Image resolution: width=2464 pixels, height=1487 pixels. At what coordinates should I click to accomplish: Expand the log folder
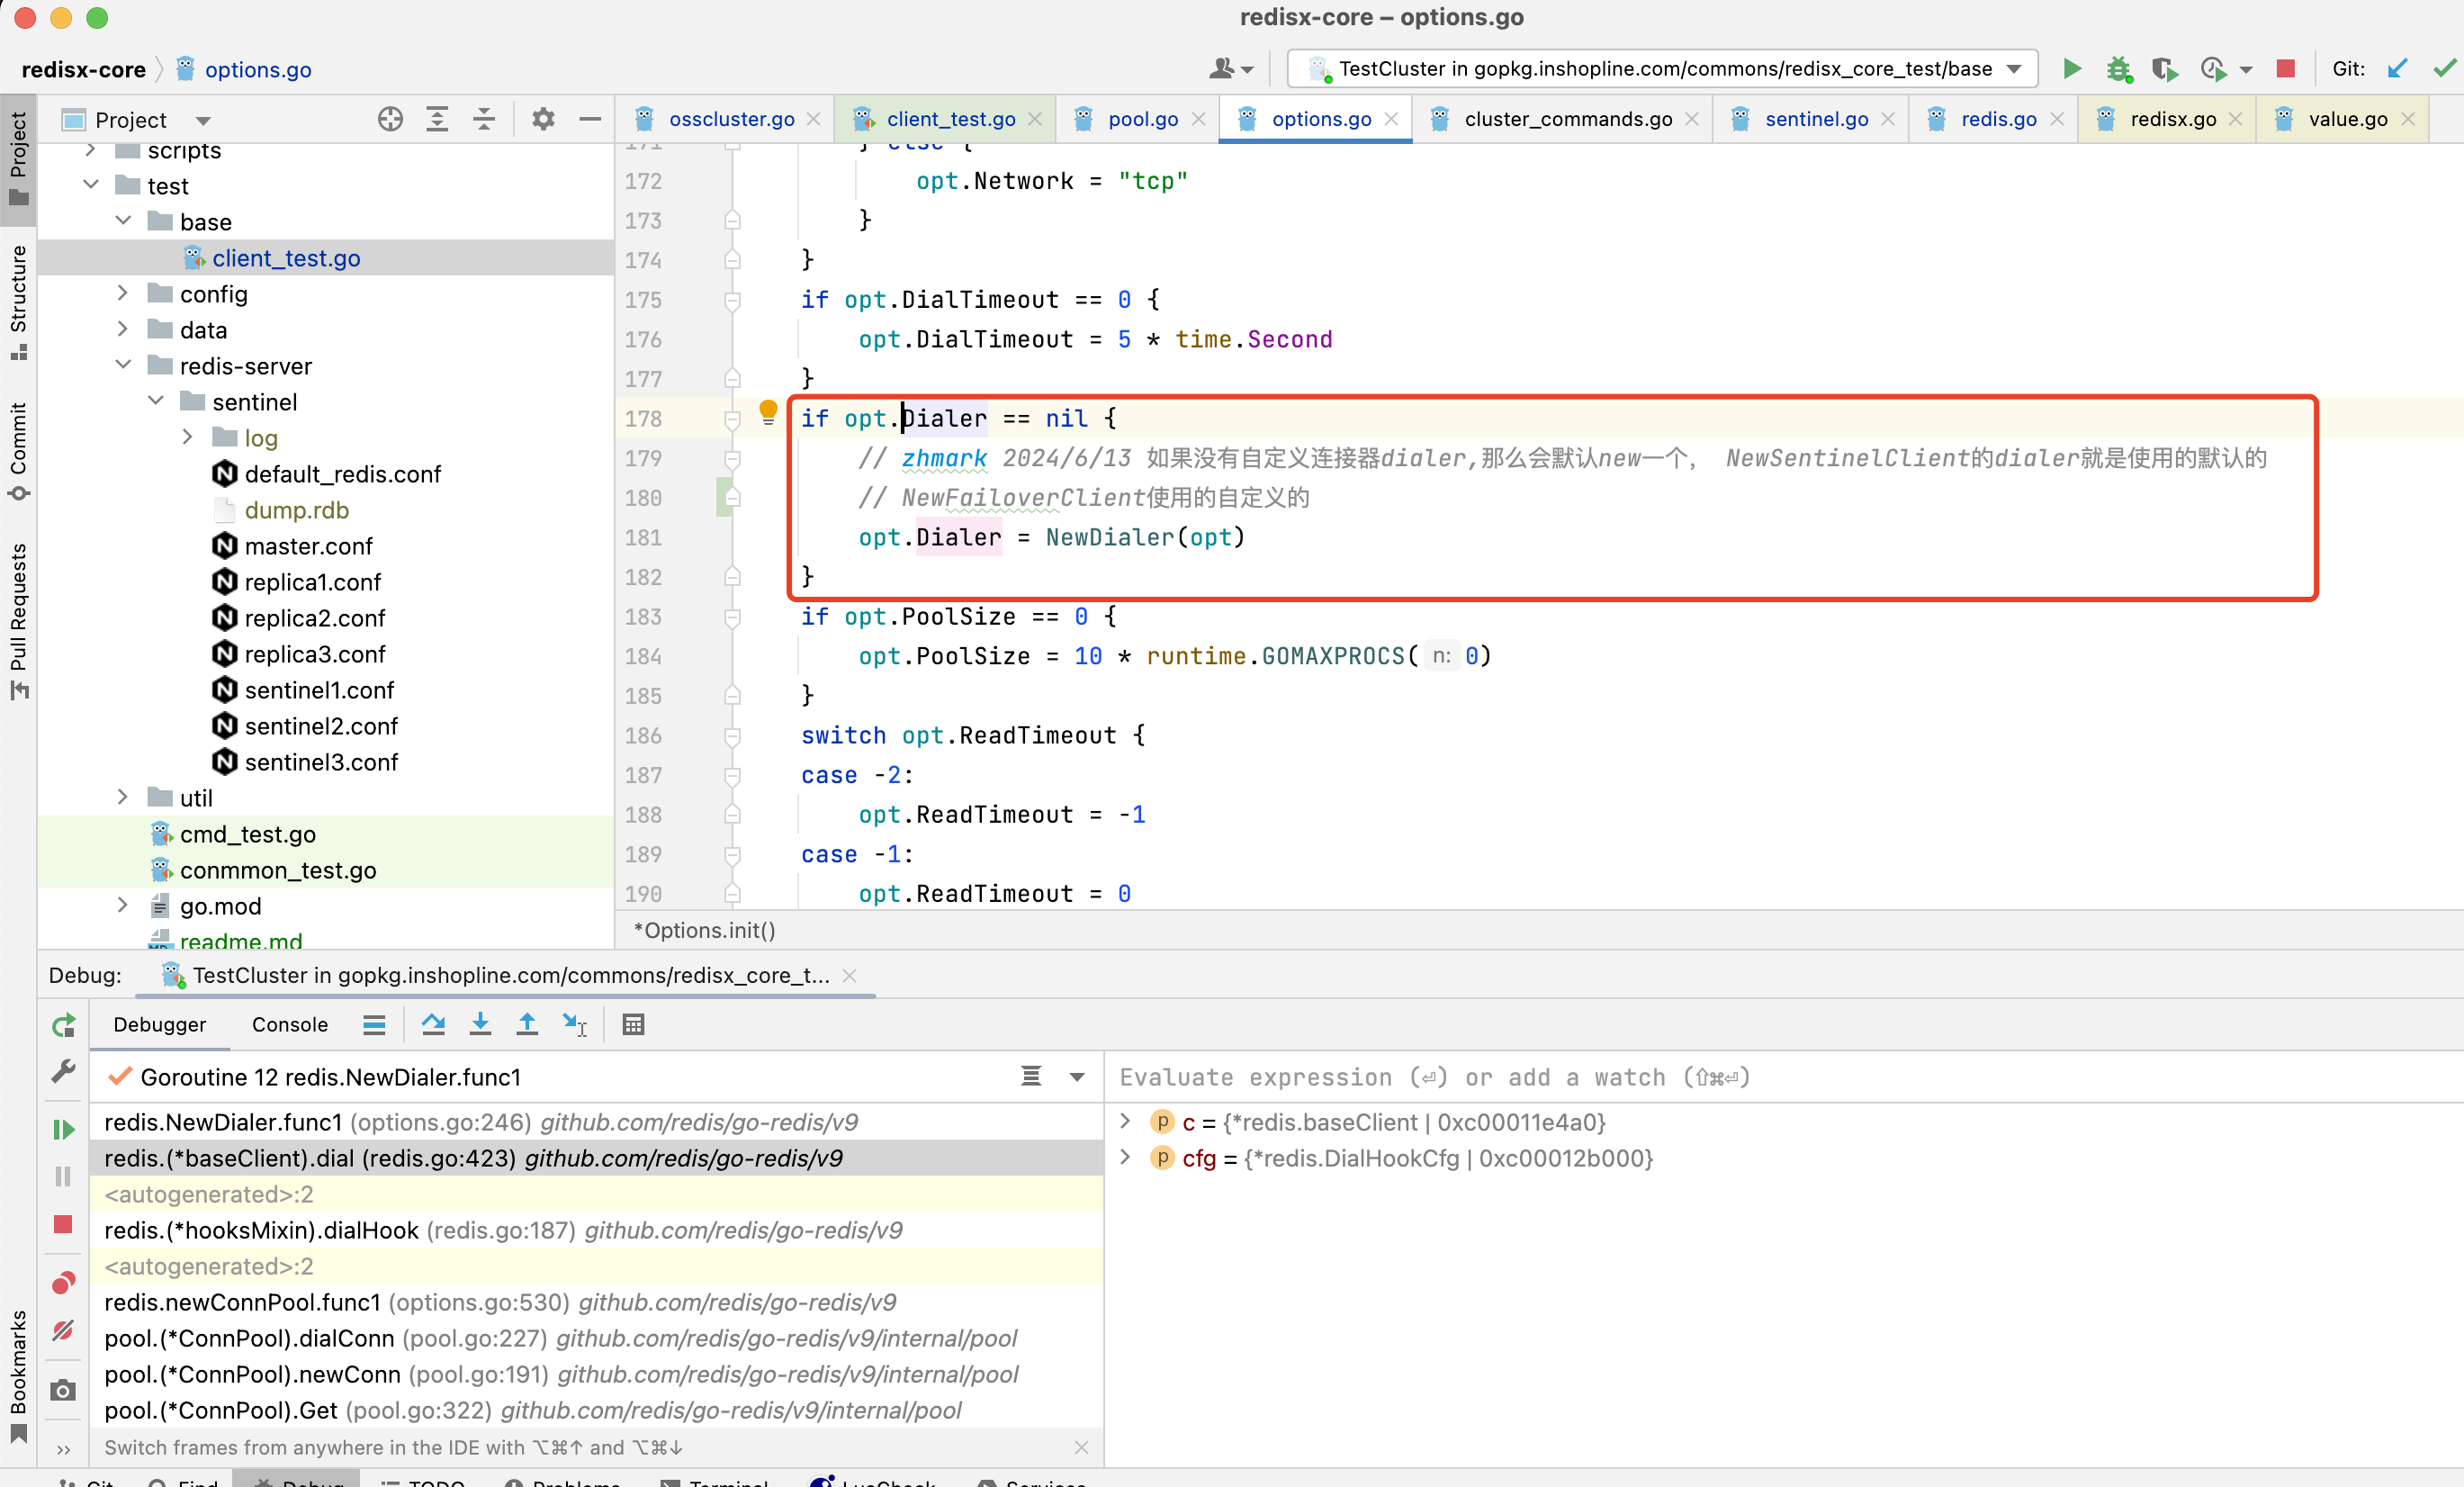point(187,437)
